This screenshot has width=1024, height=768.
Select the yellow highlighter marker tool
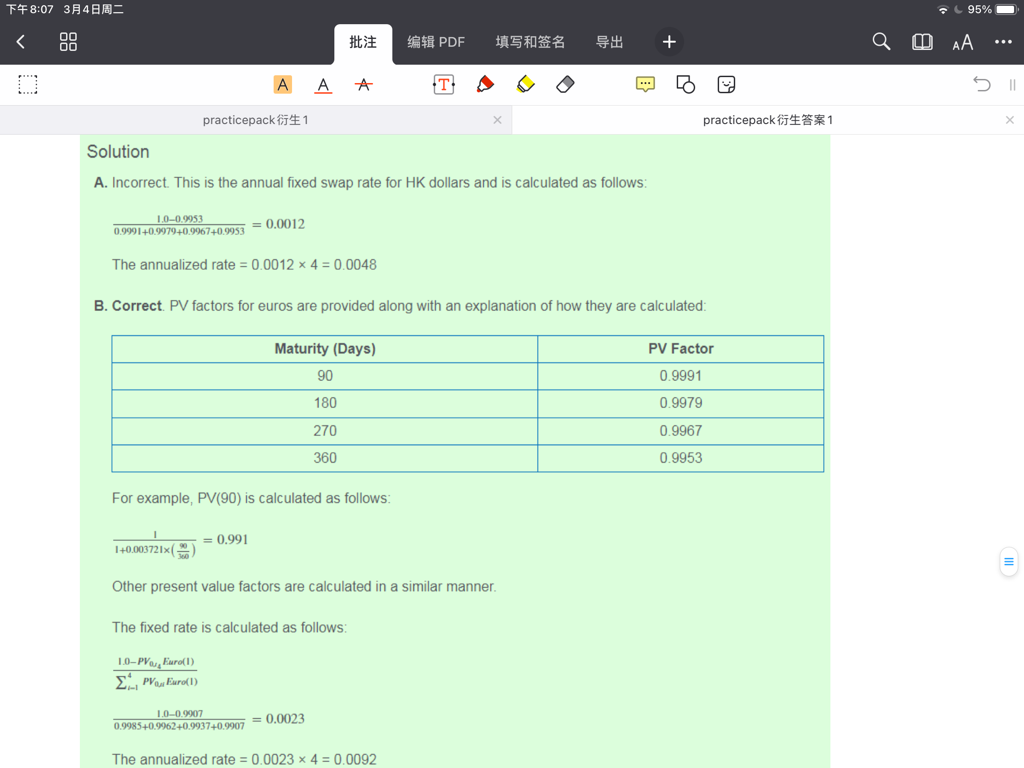point(525,84)
